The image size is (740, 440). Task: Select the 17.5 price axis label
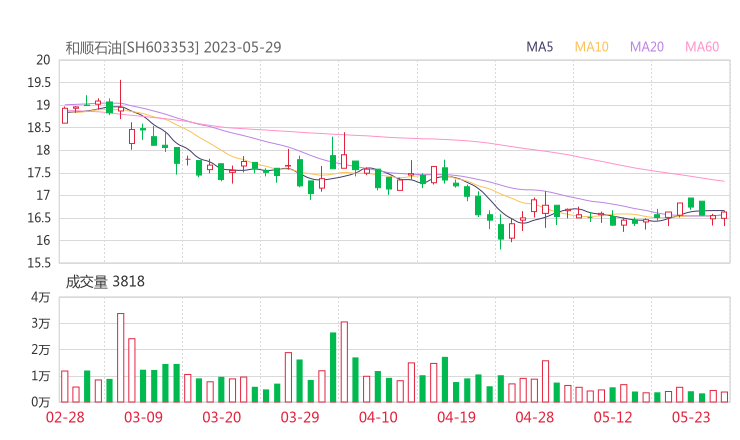click(39, 173)
